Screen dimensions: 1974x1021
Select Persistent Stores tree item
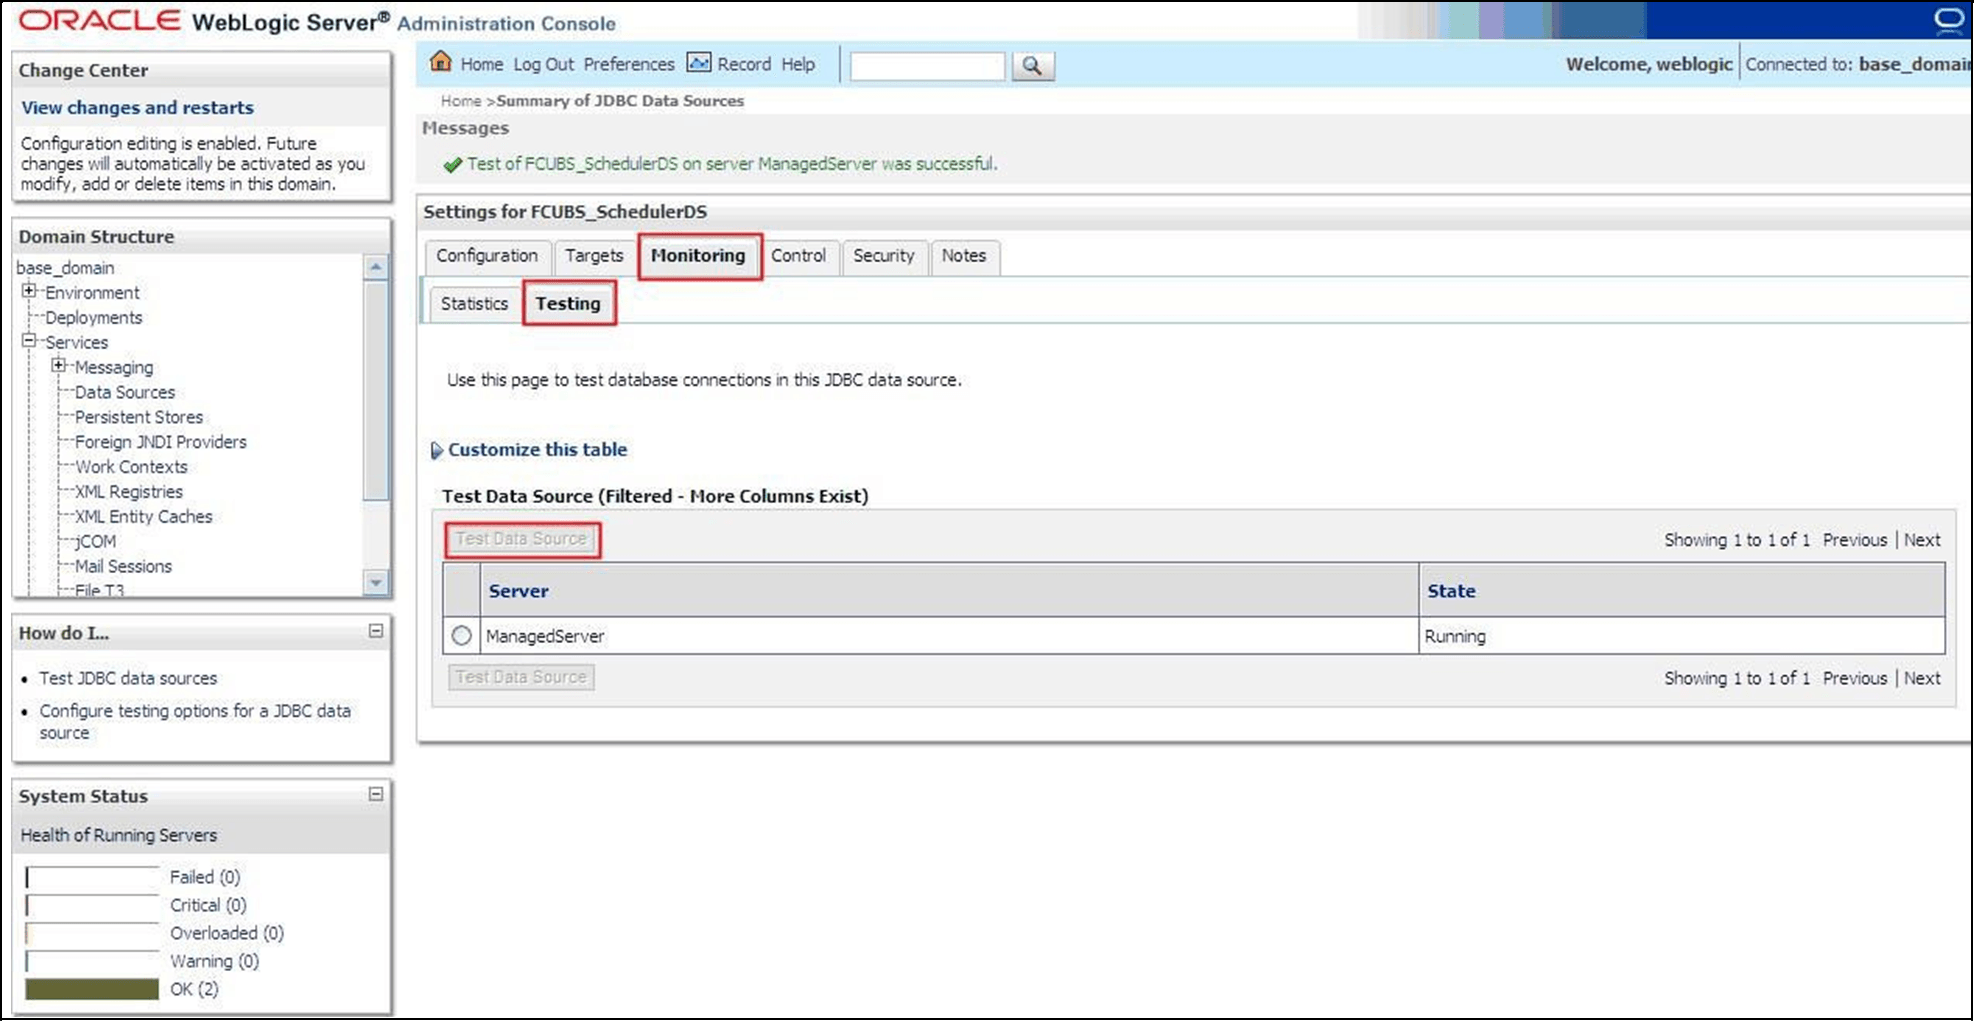139,417
